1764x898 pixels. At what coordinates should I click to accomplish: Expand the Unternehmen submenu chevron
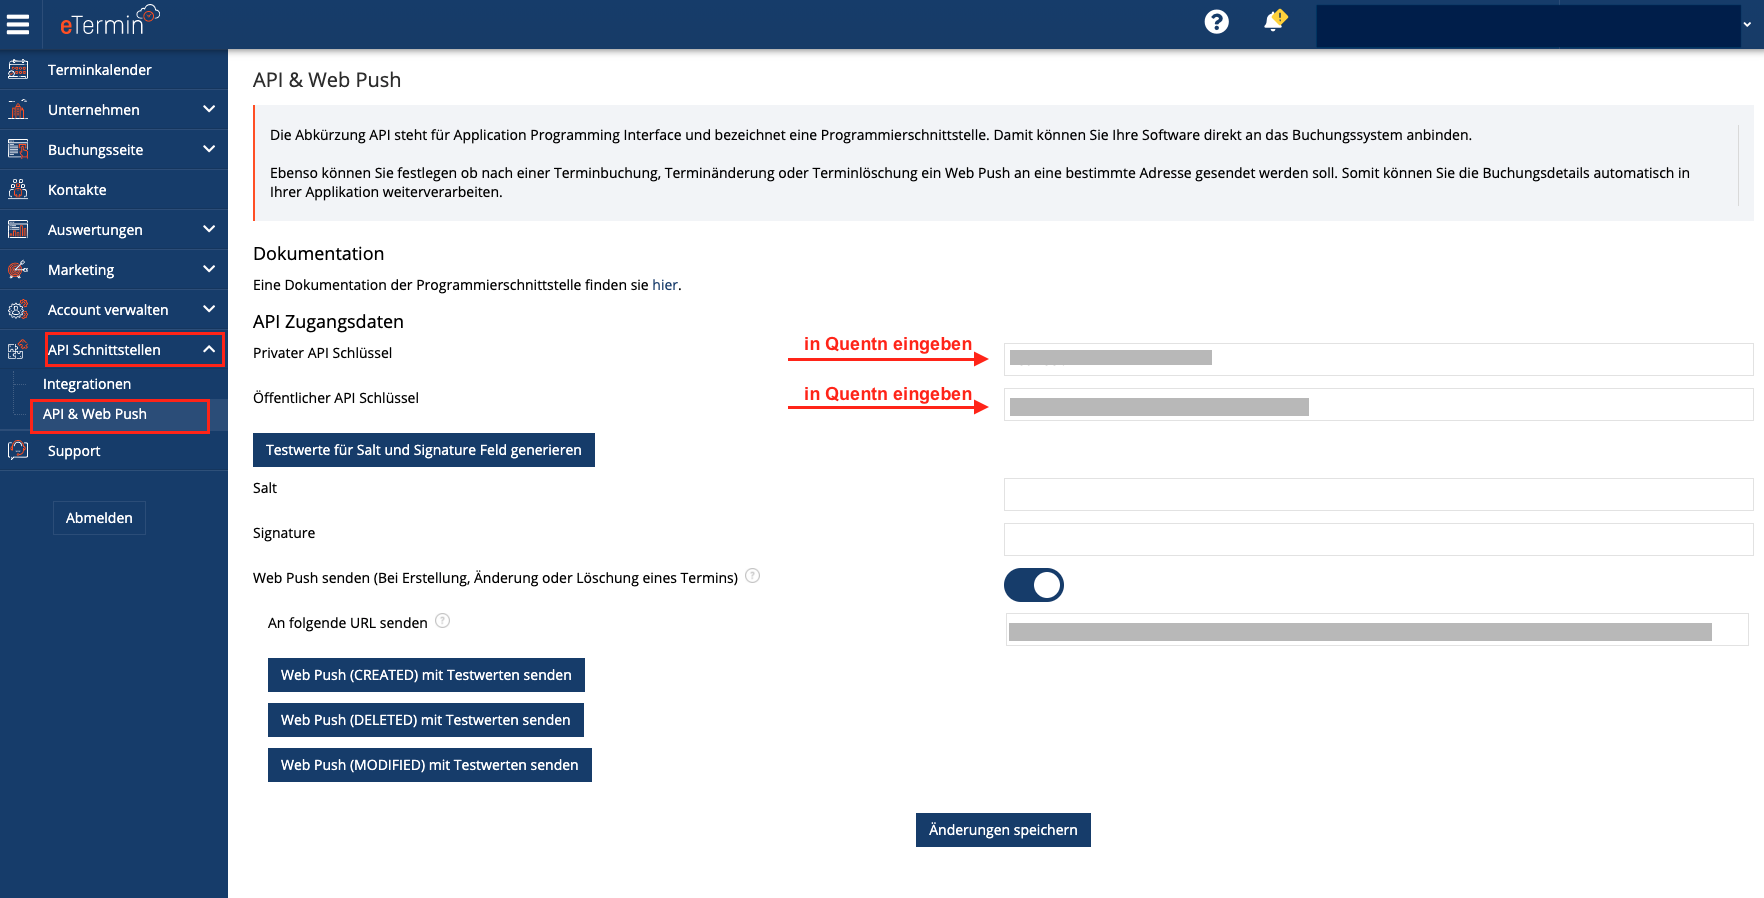[209, 109]
